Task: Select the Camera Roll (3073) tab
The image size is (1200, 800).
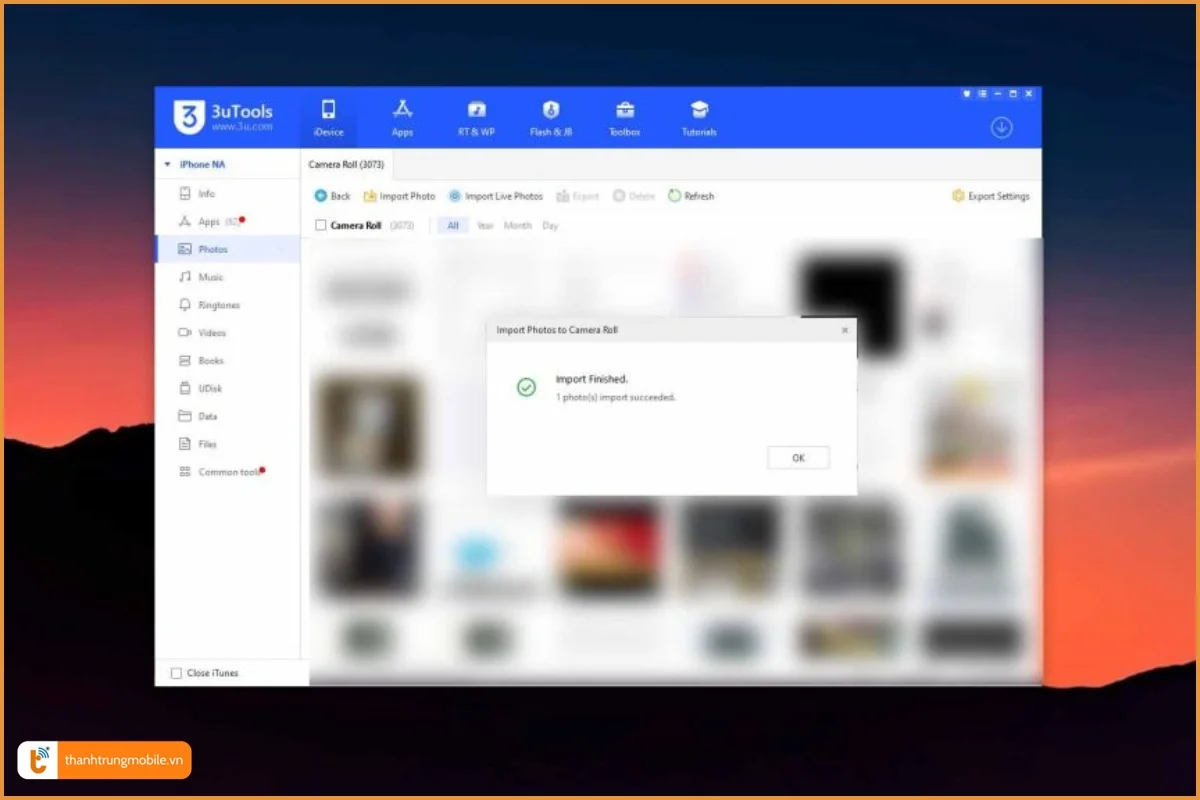Action: 346,164
